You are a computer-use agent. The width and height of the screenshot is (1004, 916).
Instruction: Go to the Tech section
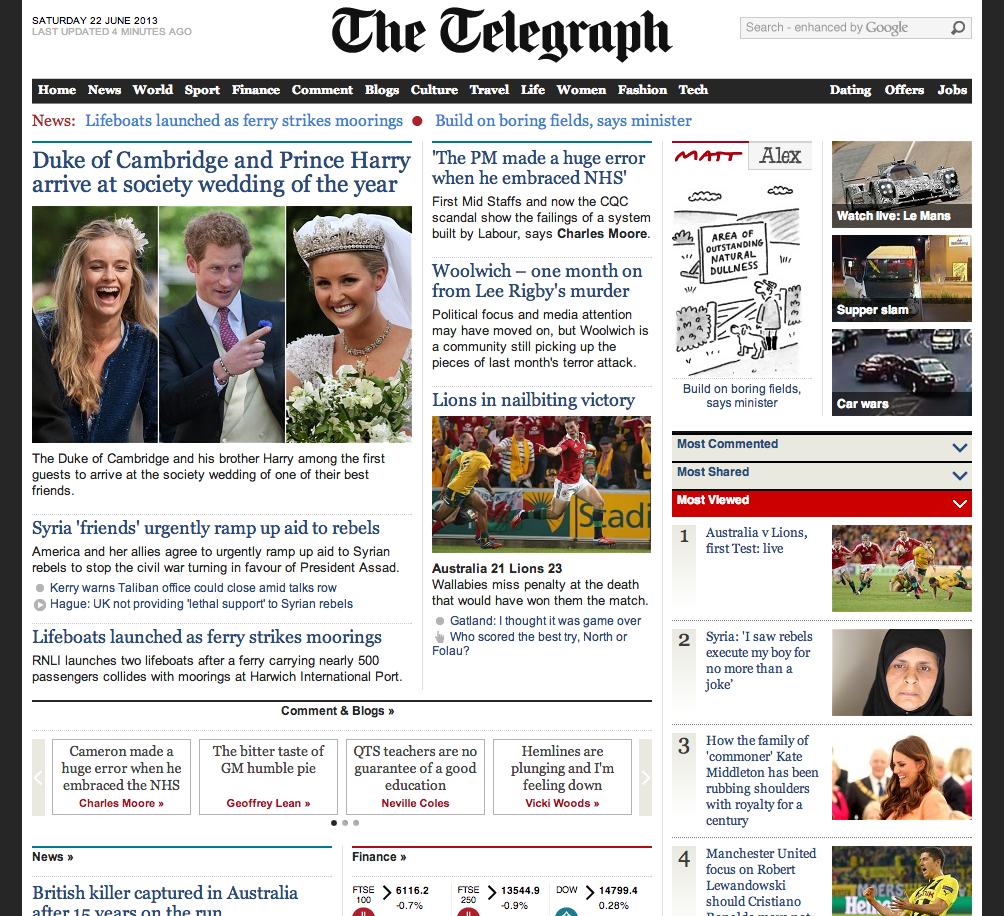pos(693,90)
